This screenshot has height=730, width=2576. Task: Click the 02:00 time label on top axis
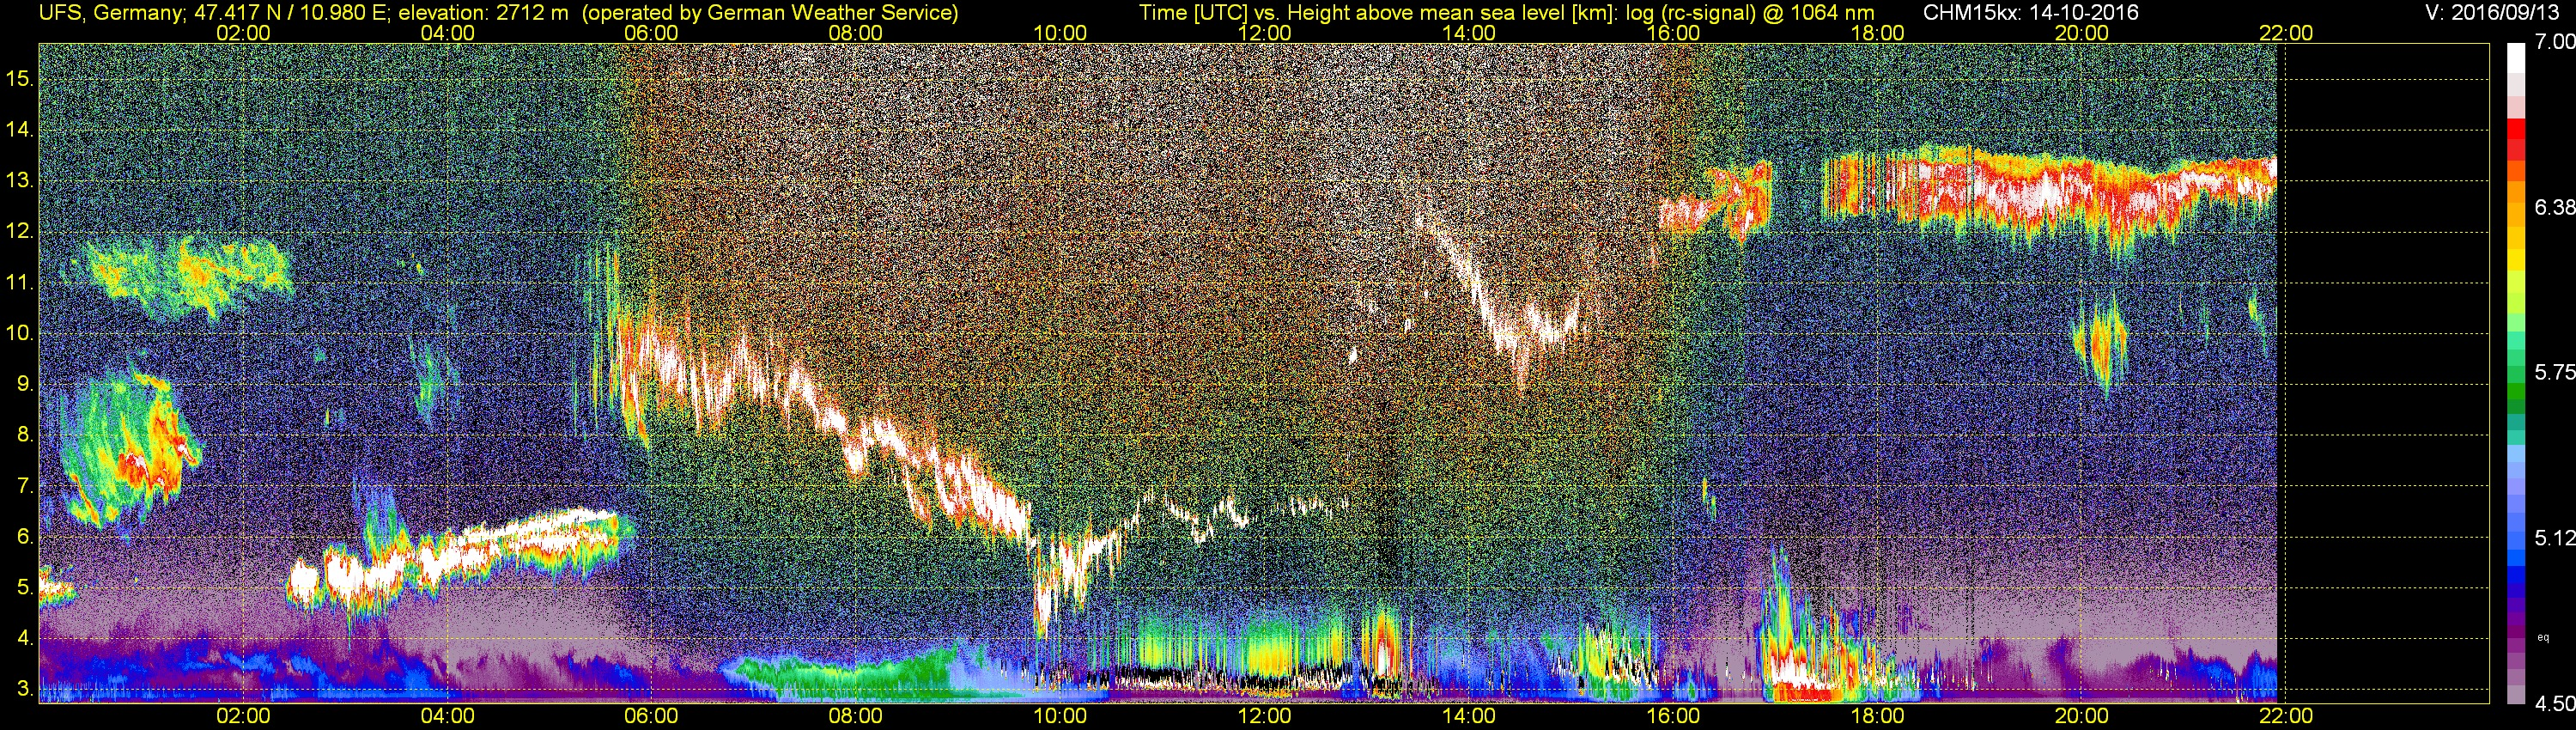243,32
